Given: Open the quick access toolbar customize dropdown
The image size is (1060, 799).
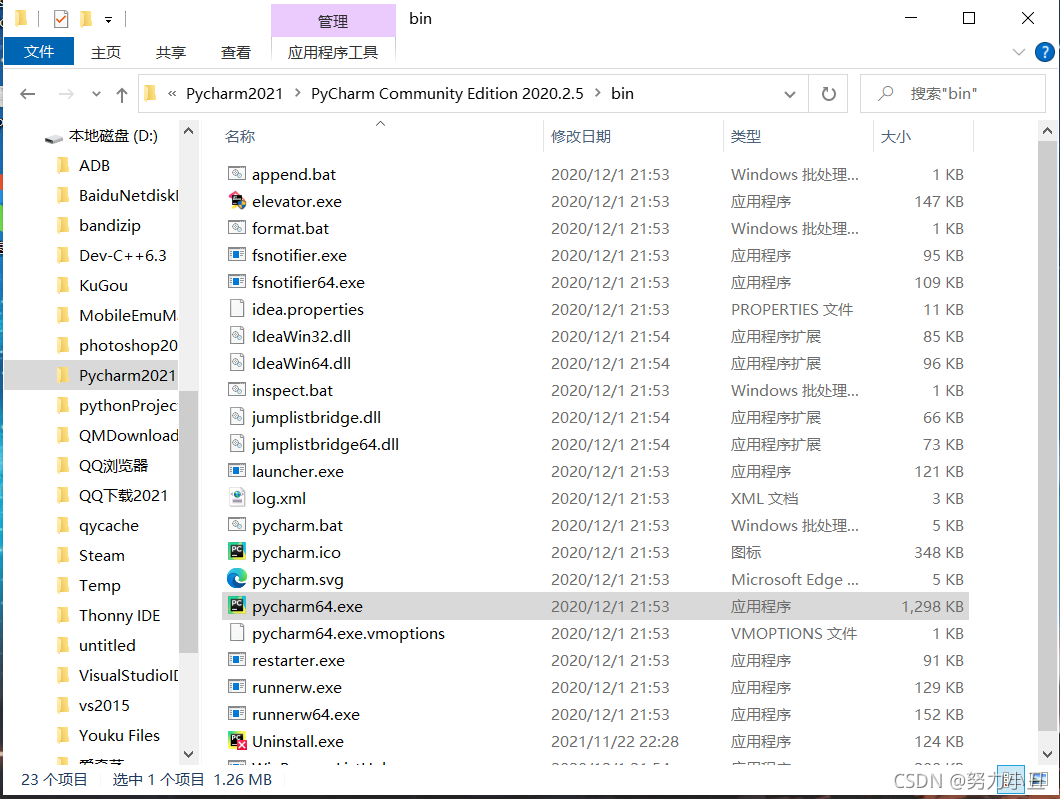Looking at the screenshot, I should [x=108, y=20].
